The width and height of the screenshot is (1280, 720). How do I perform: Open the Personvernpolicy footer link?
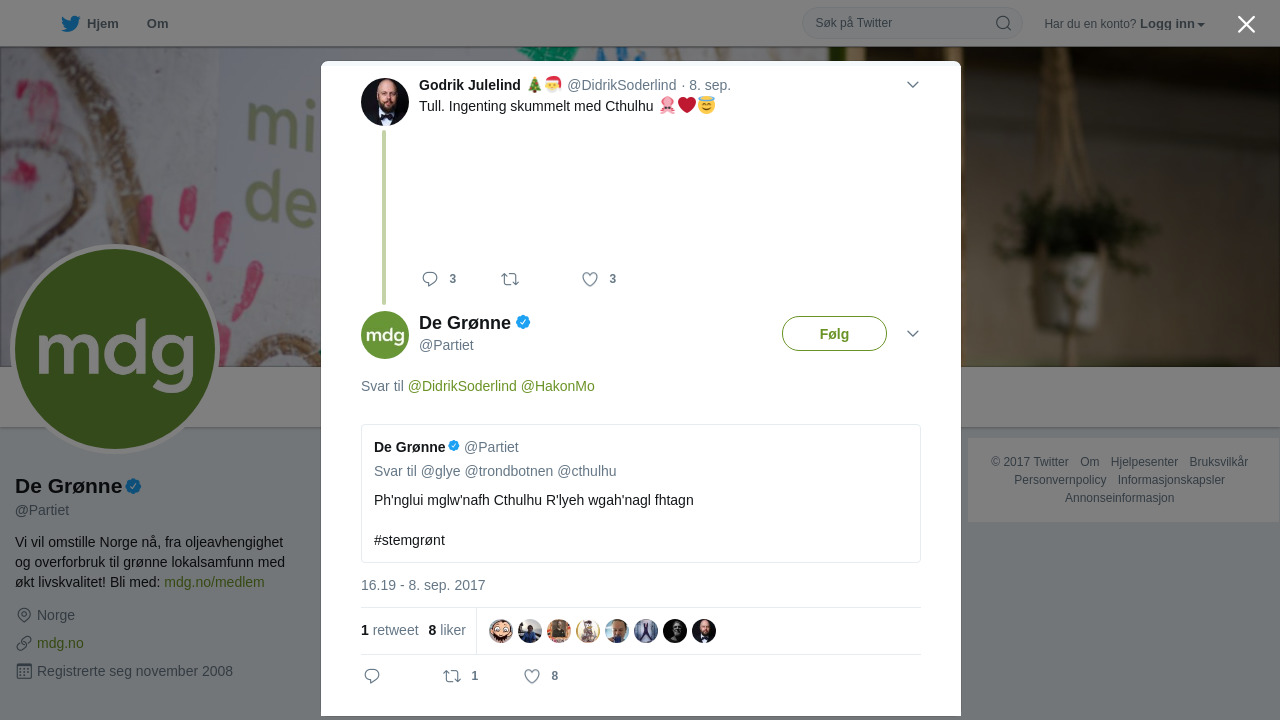click(1060, 480)
